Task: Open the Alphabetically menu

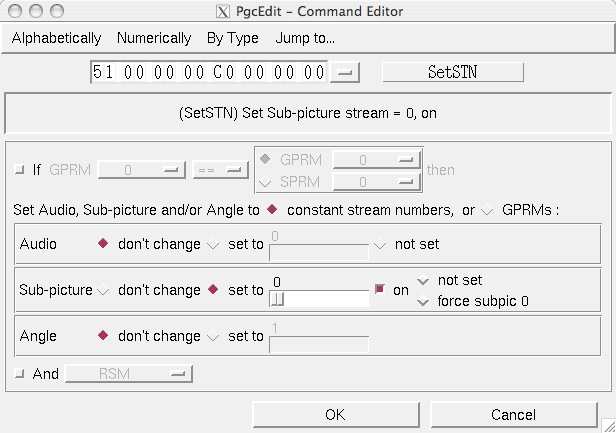Action: [x=56, y=38]
